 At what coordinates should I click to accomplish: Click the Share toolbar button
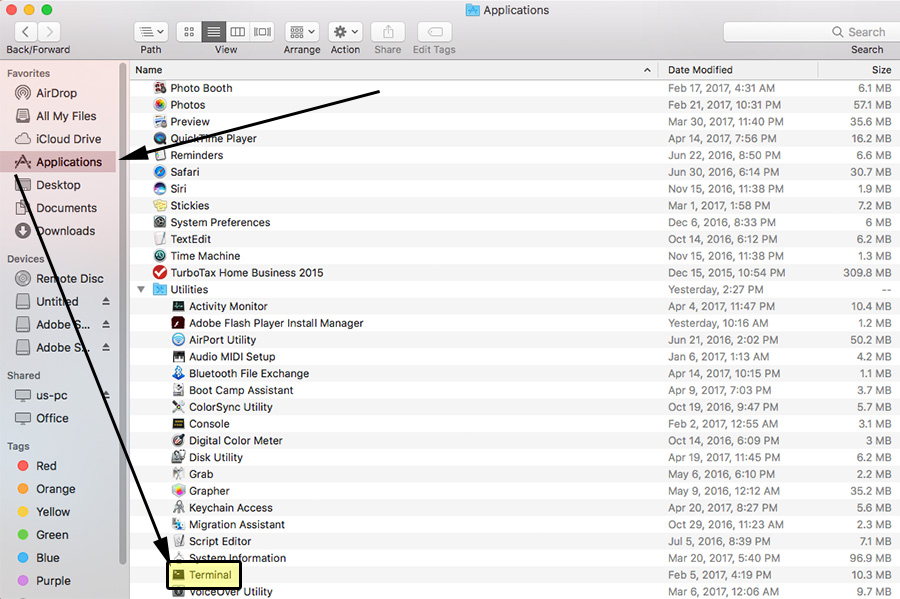388,32
